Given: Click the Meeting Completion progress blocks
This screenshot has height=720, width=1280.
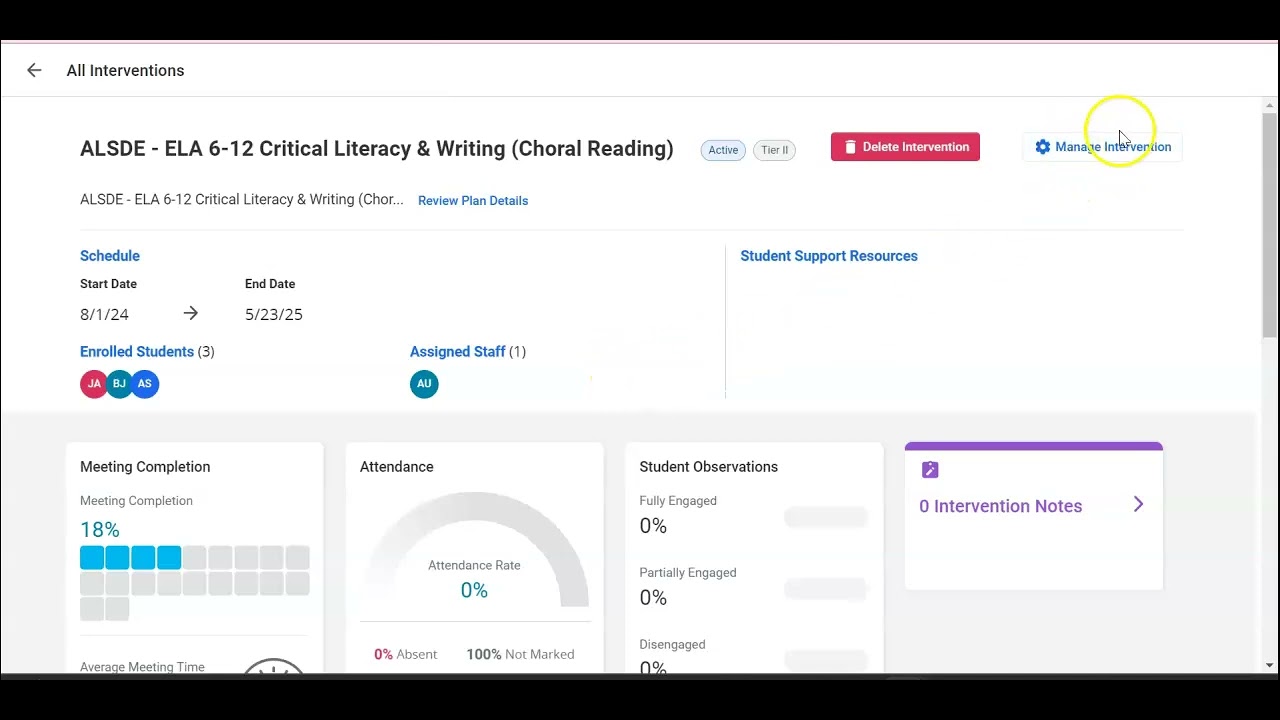Looking at the screenshot, I should point(194,583).
